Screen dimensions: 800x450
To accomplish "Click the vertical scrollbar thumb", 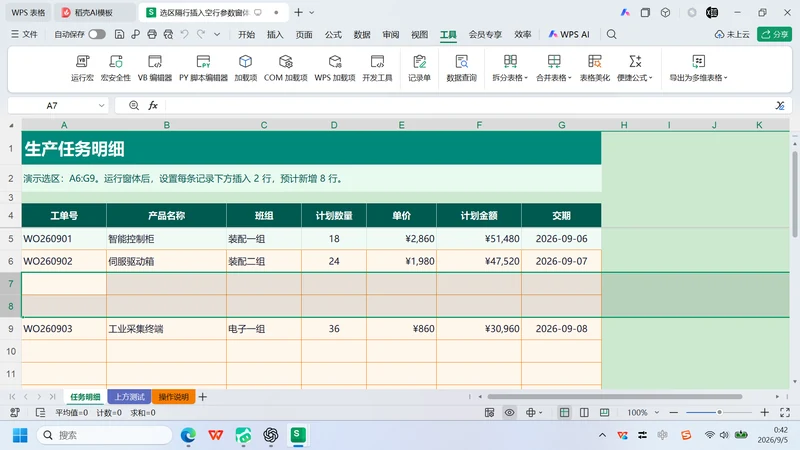I will [x=794, y=194].
